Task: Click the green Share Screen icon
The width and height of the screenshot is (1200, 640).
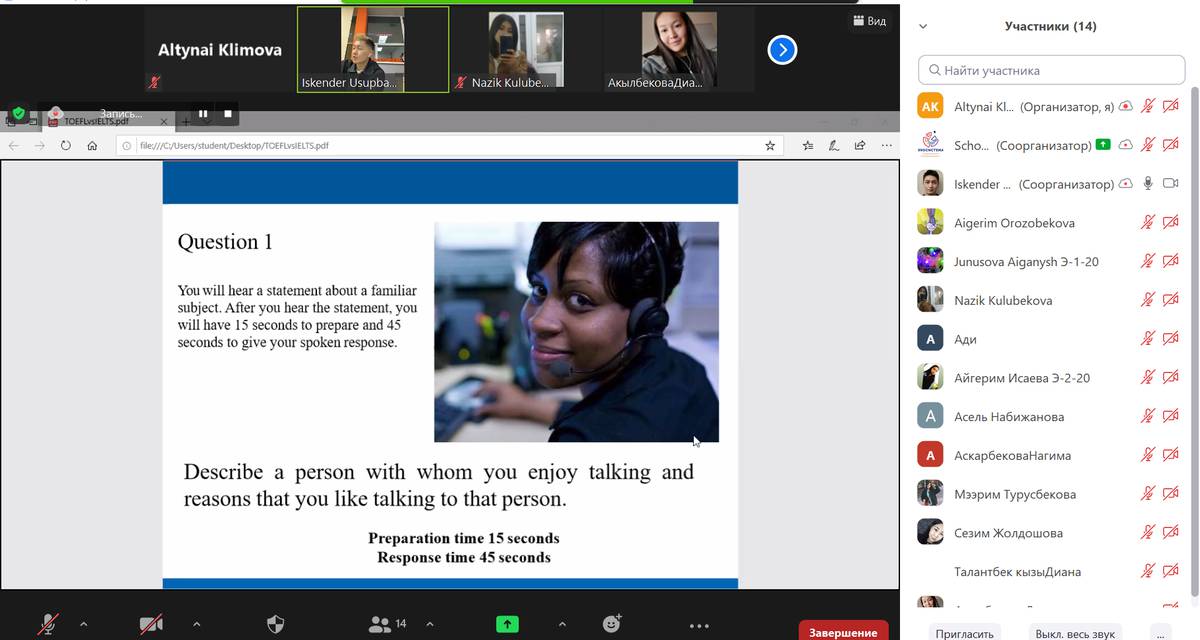Action: point(507,624)
